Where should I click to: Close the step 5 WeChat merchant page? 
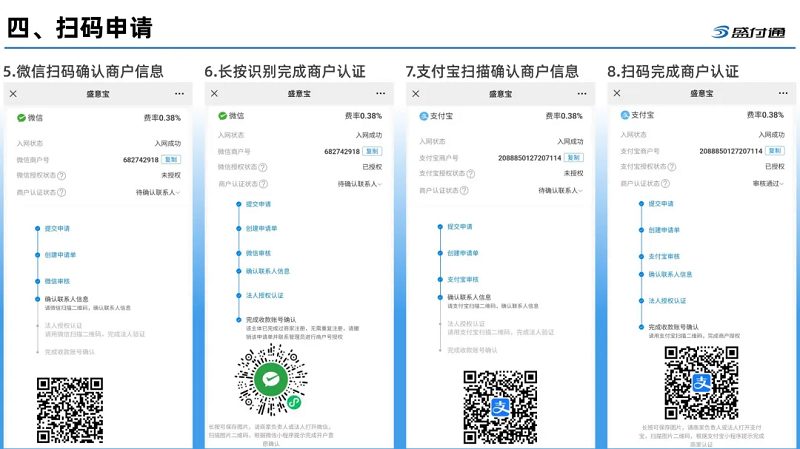(x=13, y=93)
